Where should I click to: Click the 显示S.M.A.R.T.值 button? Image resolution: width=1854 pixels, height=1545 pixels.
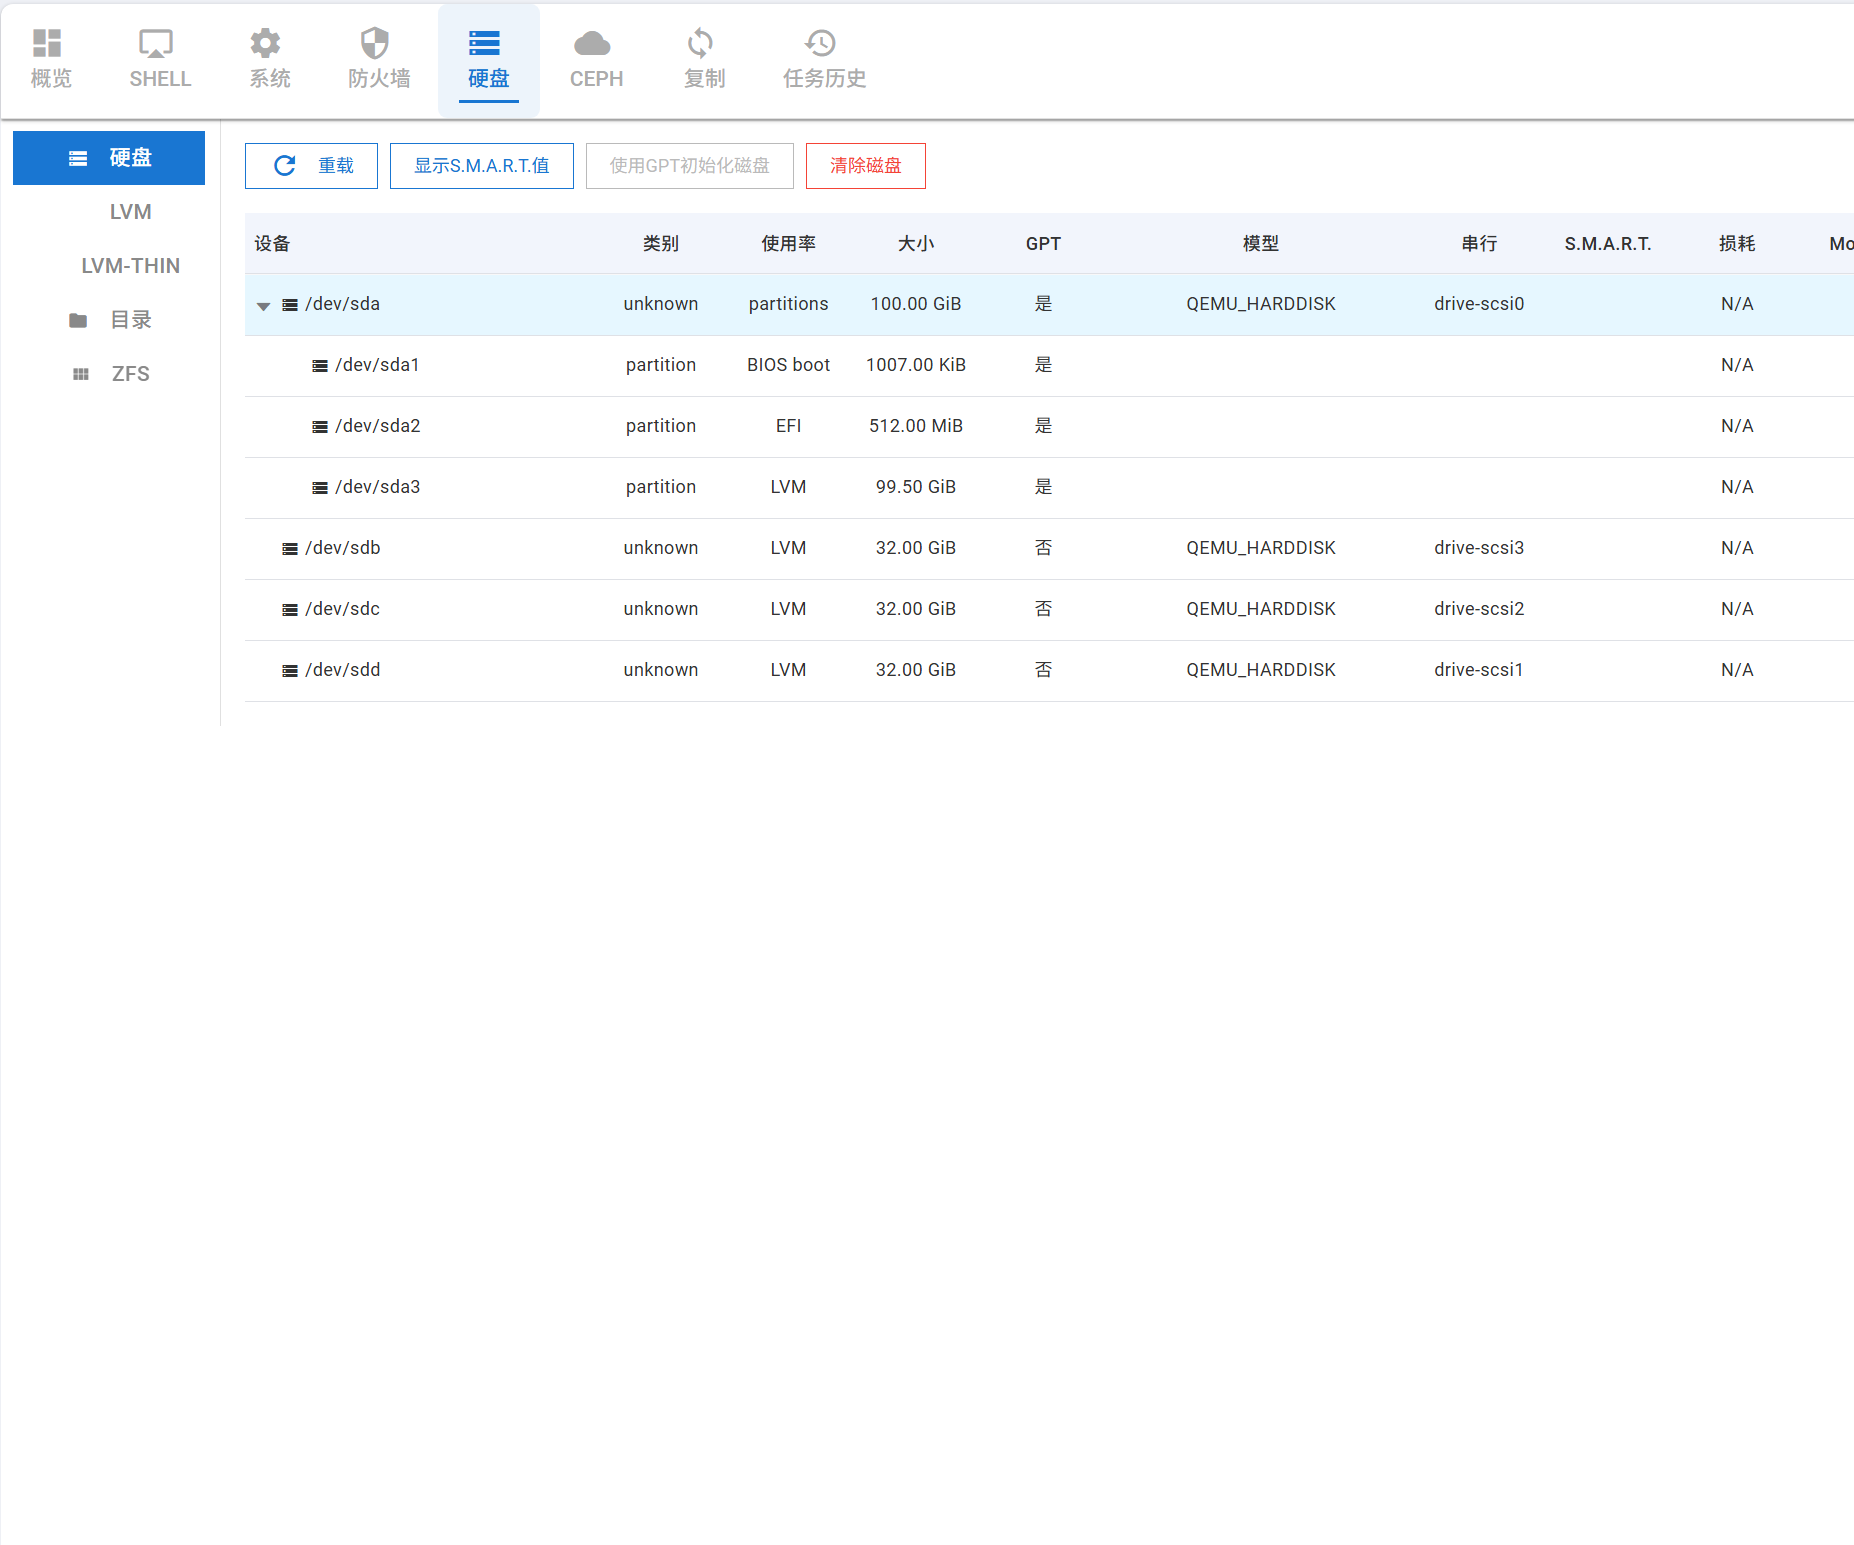pos(482,166)
